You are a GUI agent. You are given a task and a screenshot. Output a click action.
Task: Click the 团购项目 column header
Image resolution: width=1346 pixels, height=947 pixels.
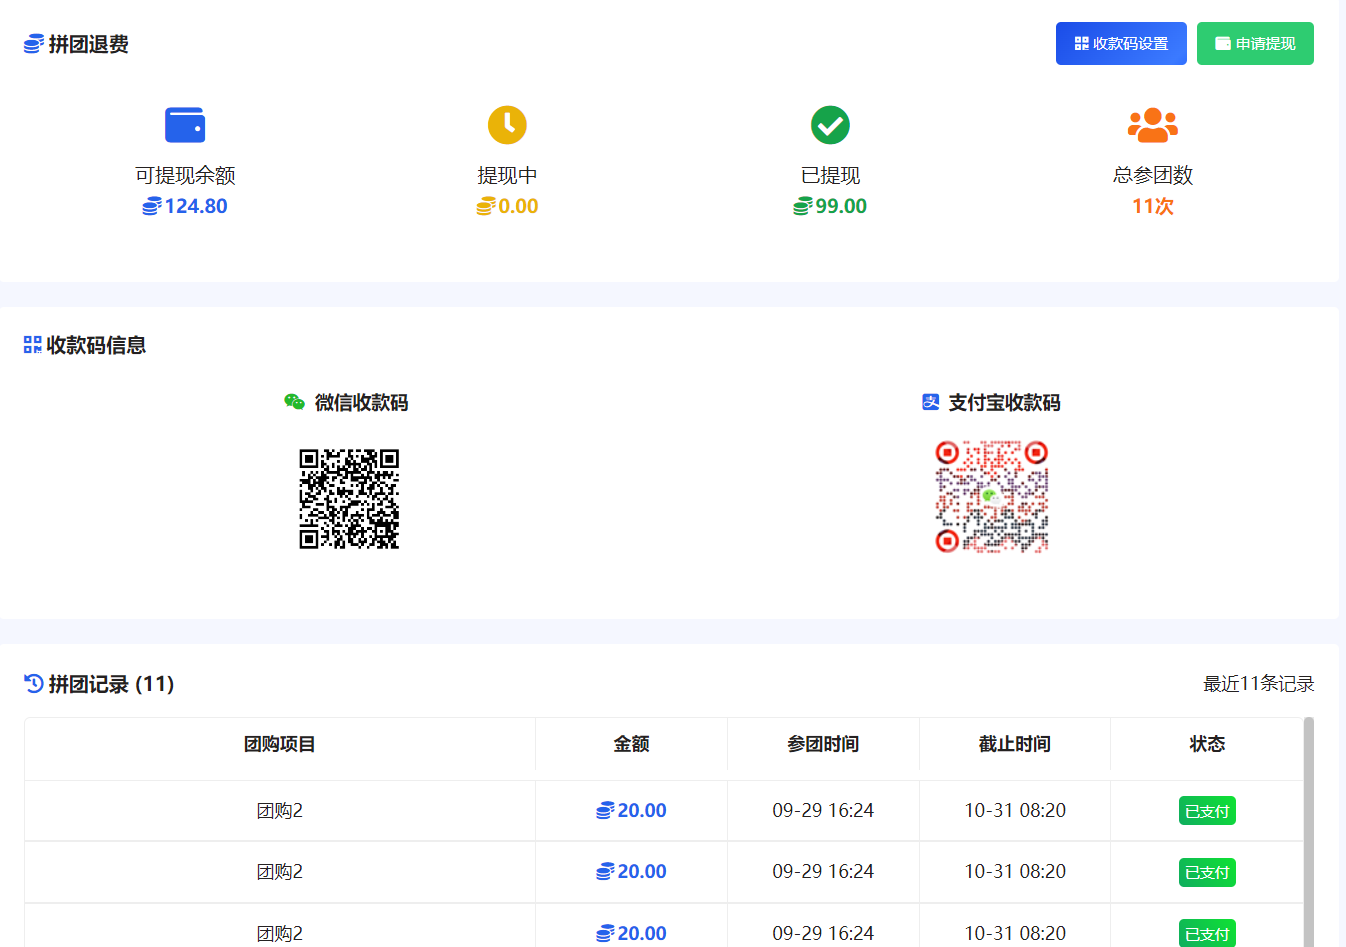[x=280, y=744]
